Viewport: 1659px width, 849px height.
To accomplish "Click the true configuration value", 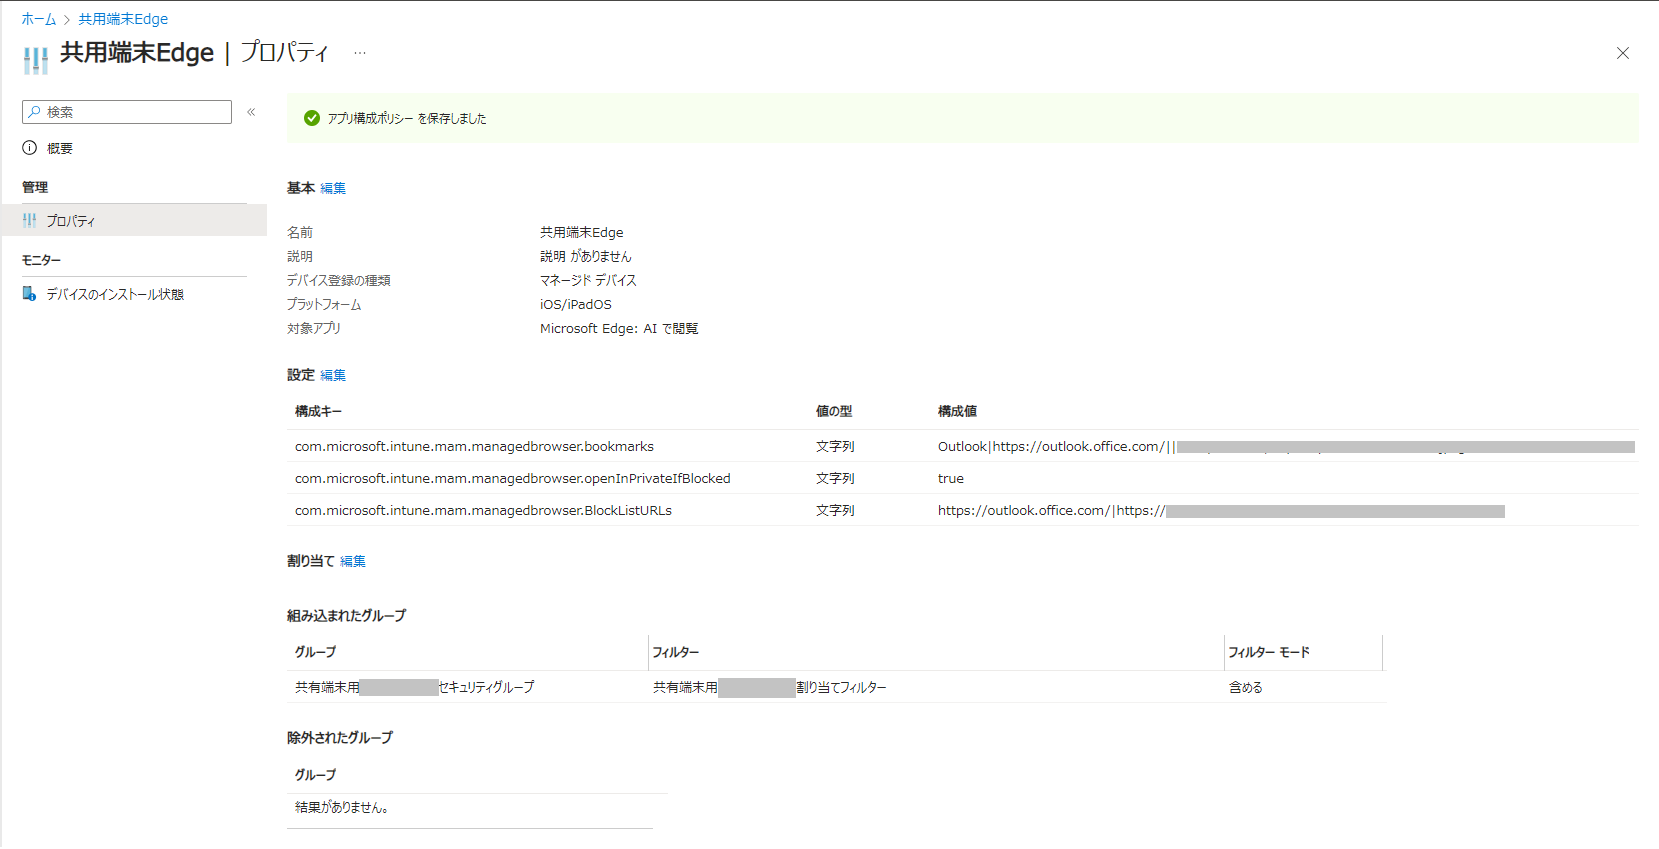I will point(951,478).
